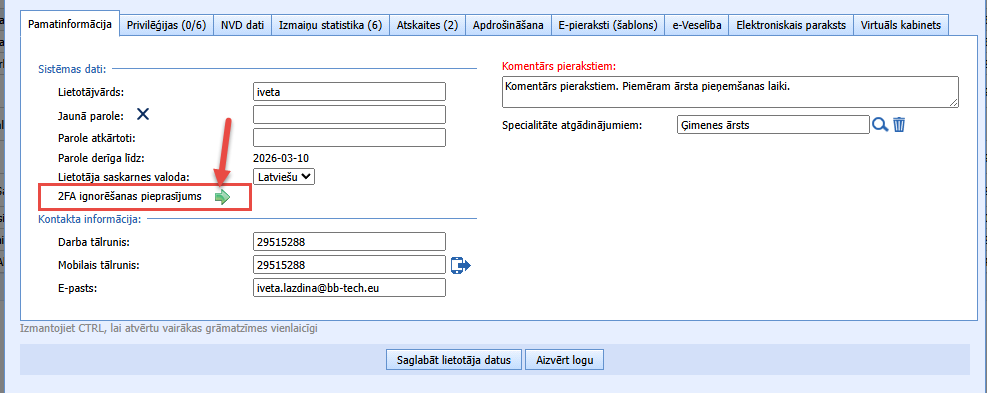
Task: Click the Darba tālrunis input field
Action: point(349,242)
